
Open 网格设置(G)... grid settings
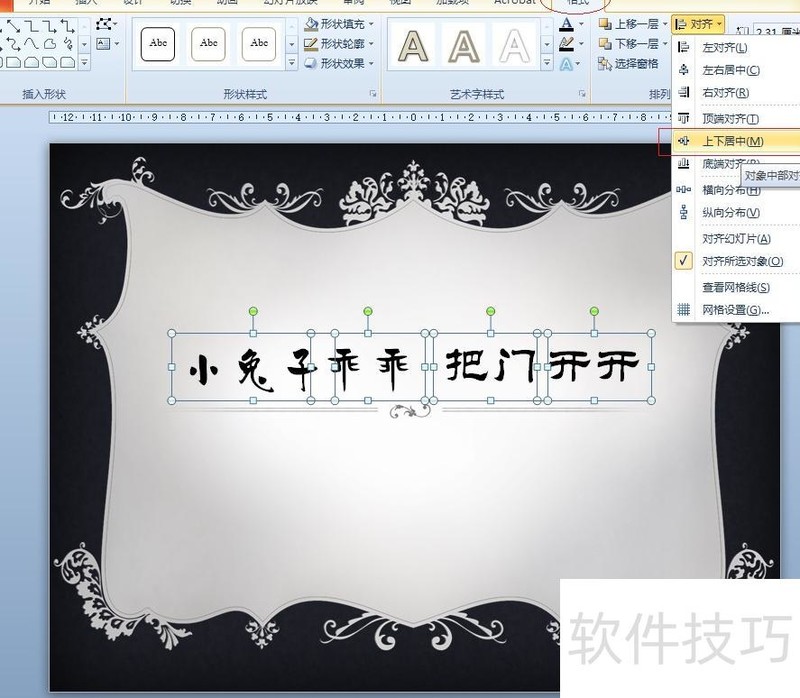pyautogui.click(x=735, y=310)
